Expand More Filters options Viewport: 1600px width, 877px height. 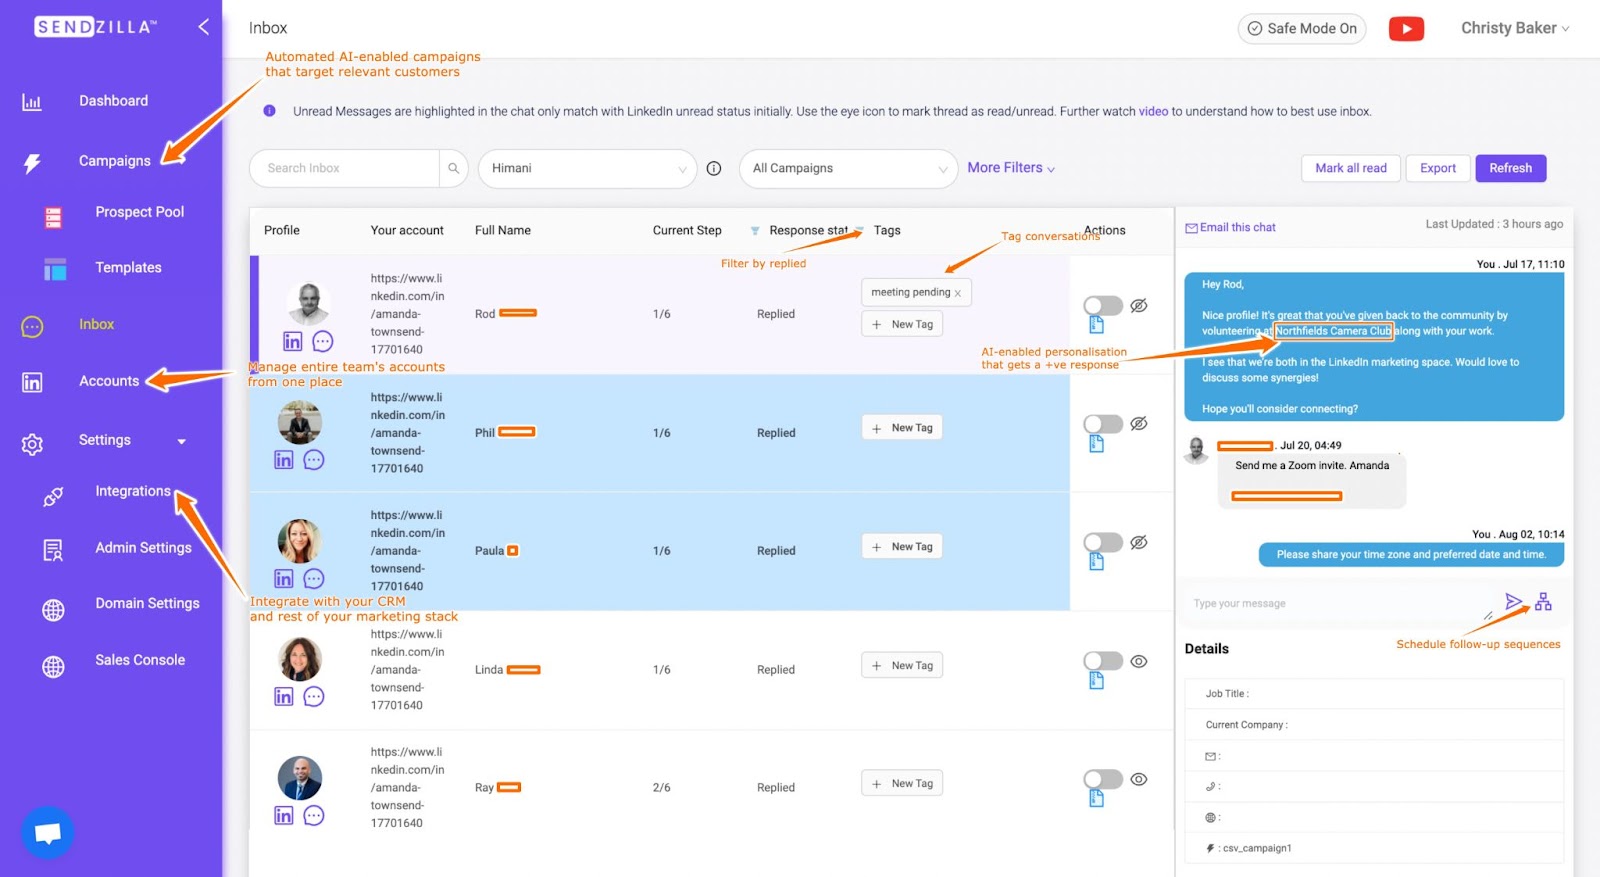pos(1010,168)
